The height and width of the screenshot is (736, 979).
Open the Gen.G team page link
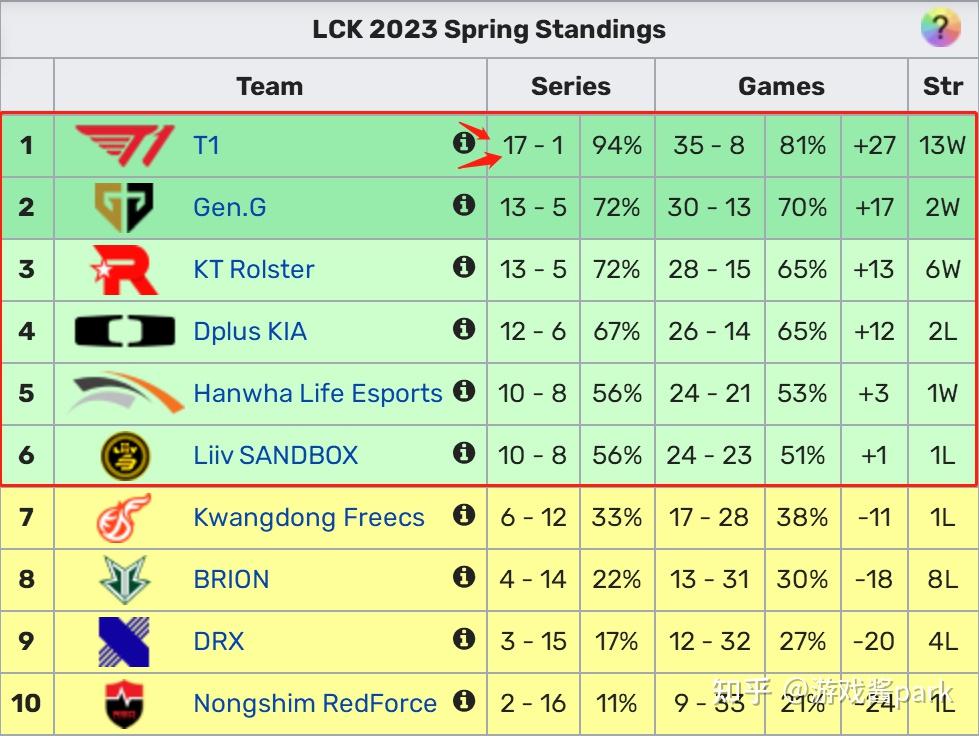point(230,208)
